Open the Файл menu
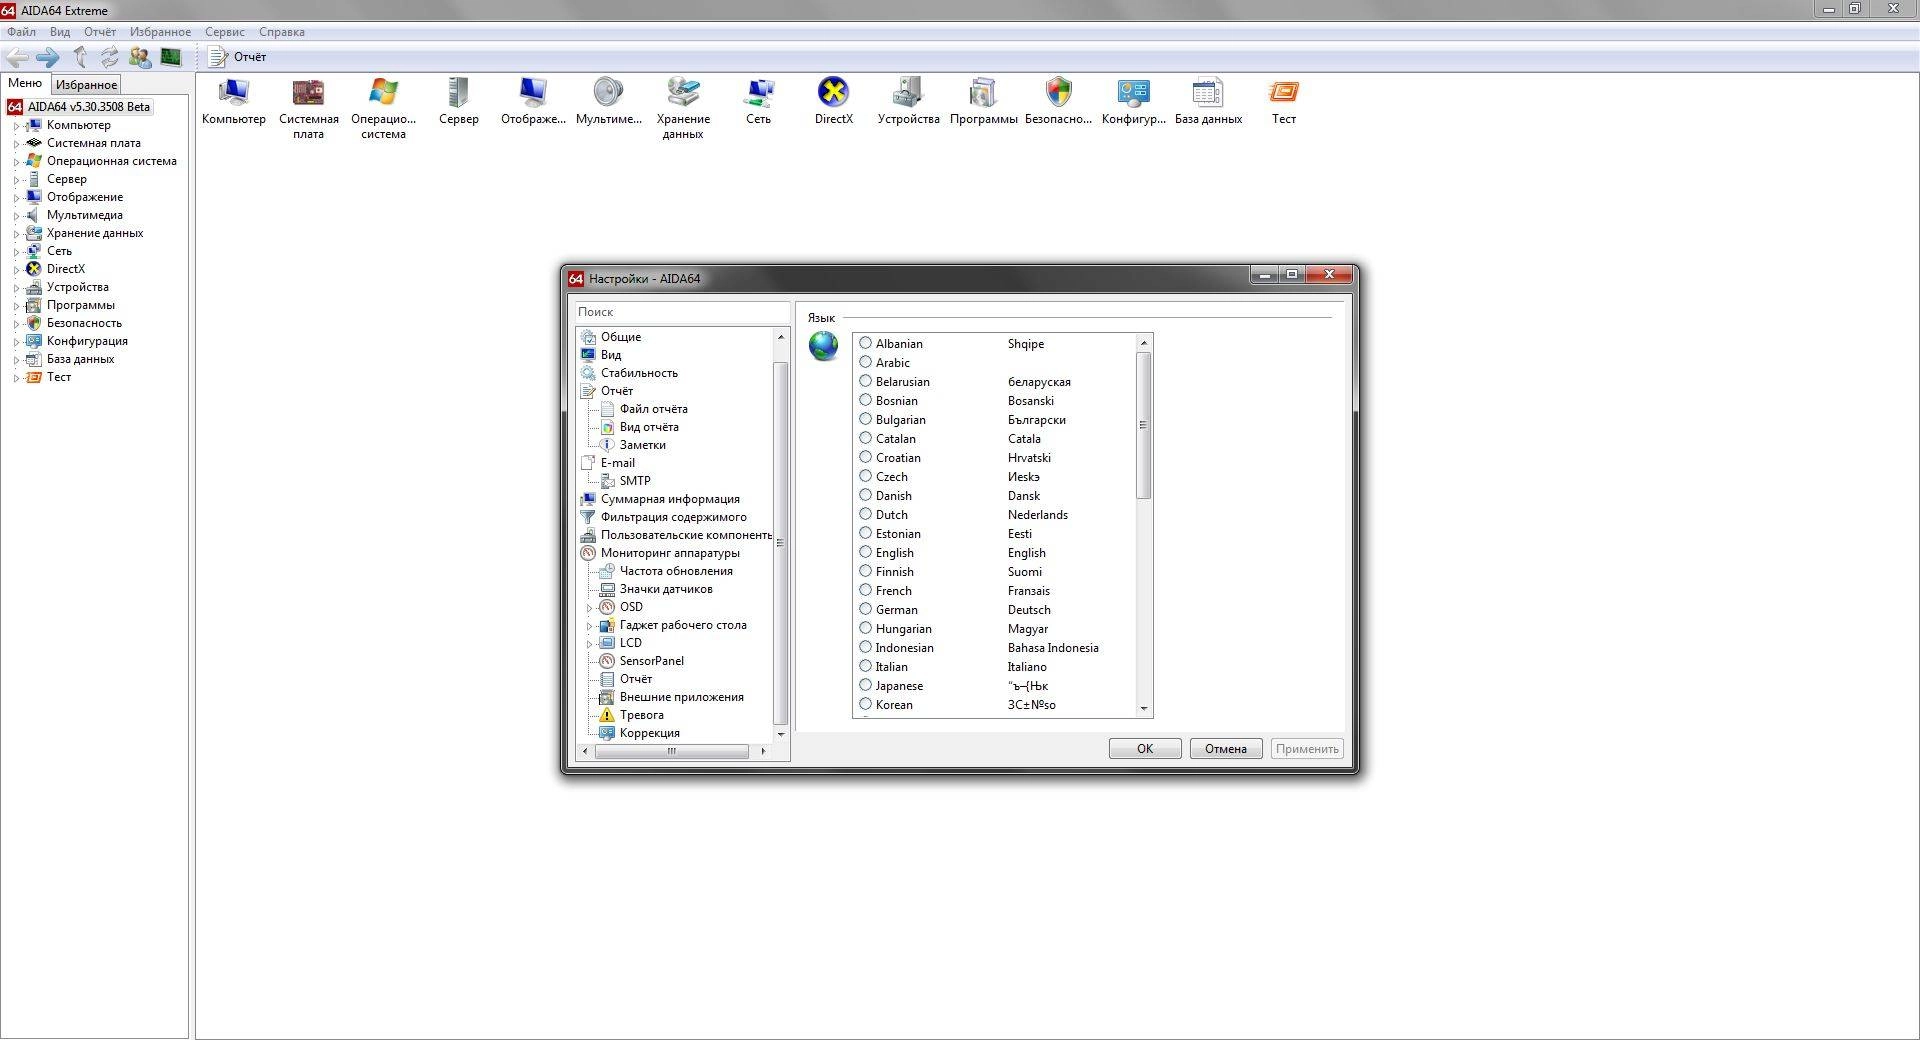1920x1040 pixels. point(21,32)
